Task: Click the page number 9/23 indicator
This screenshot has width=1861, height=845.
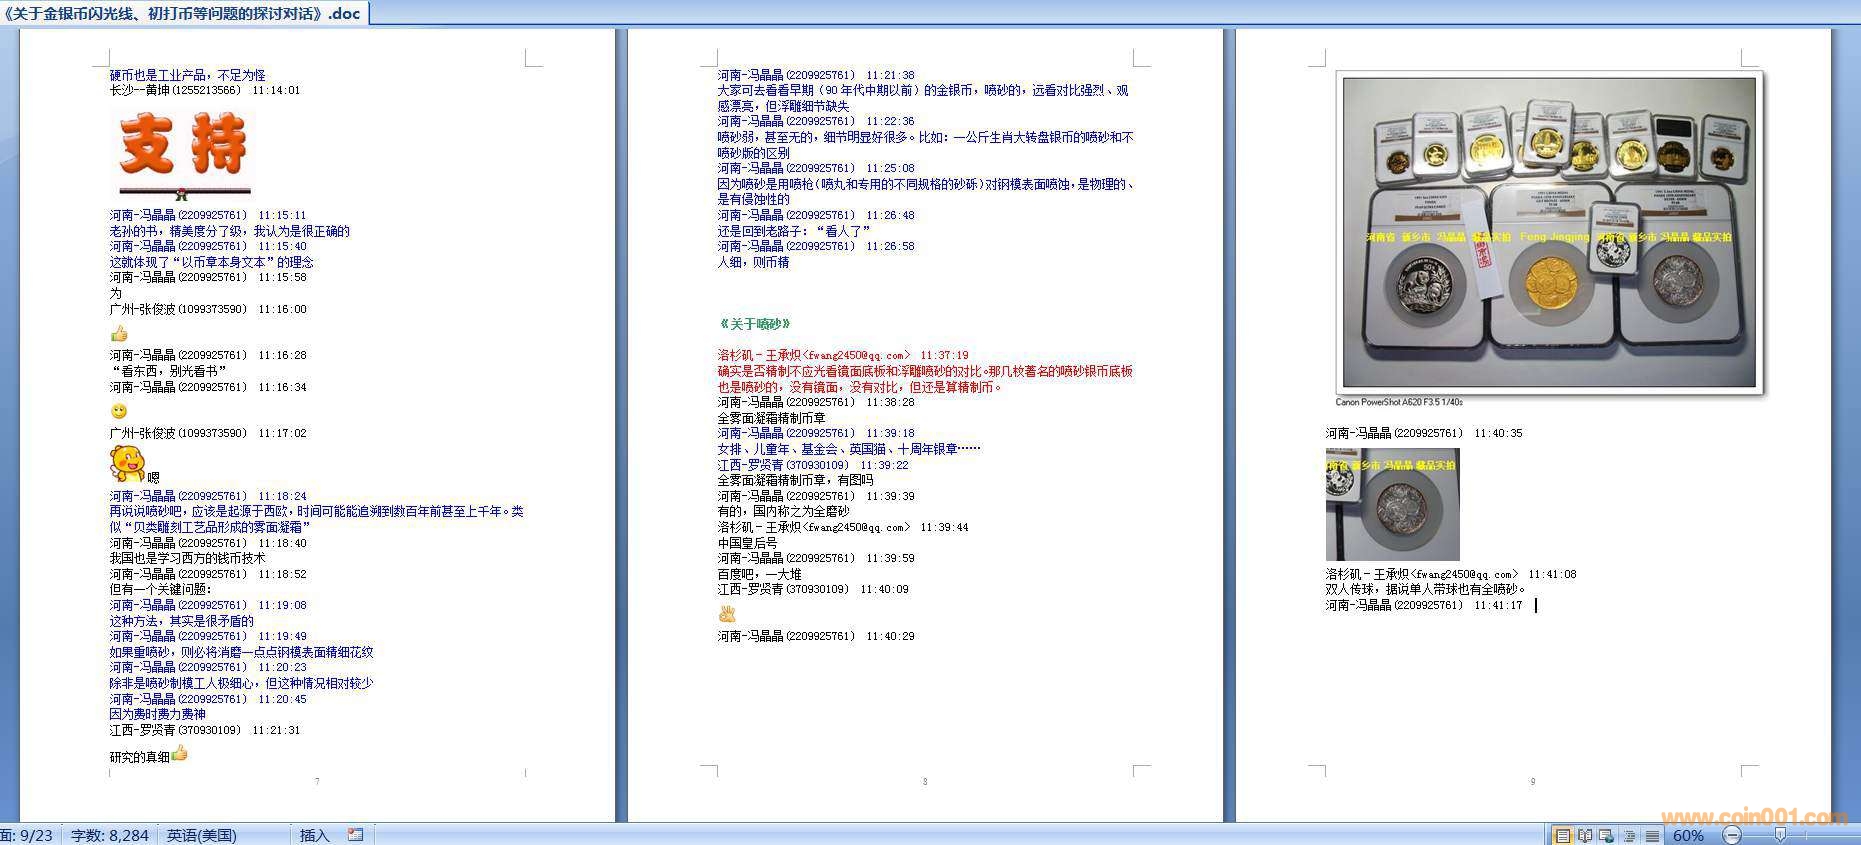Action: 28,835
